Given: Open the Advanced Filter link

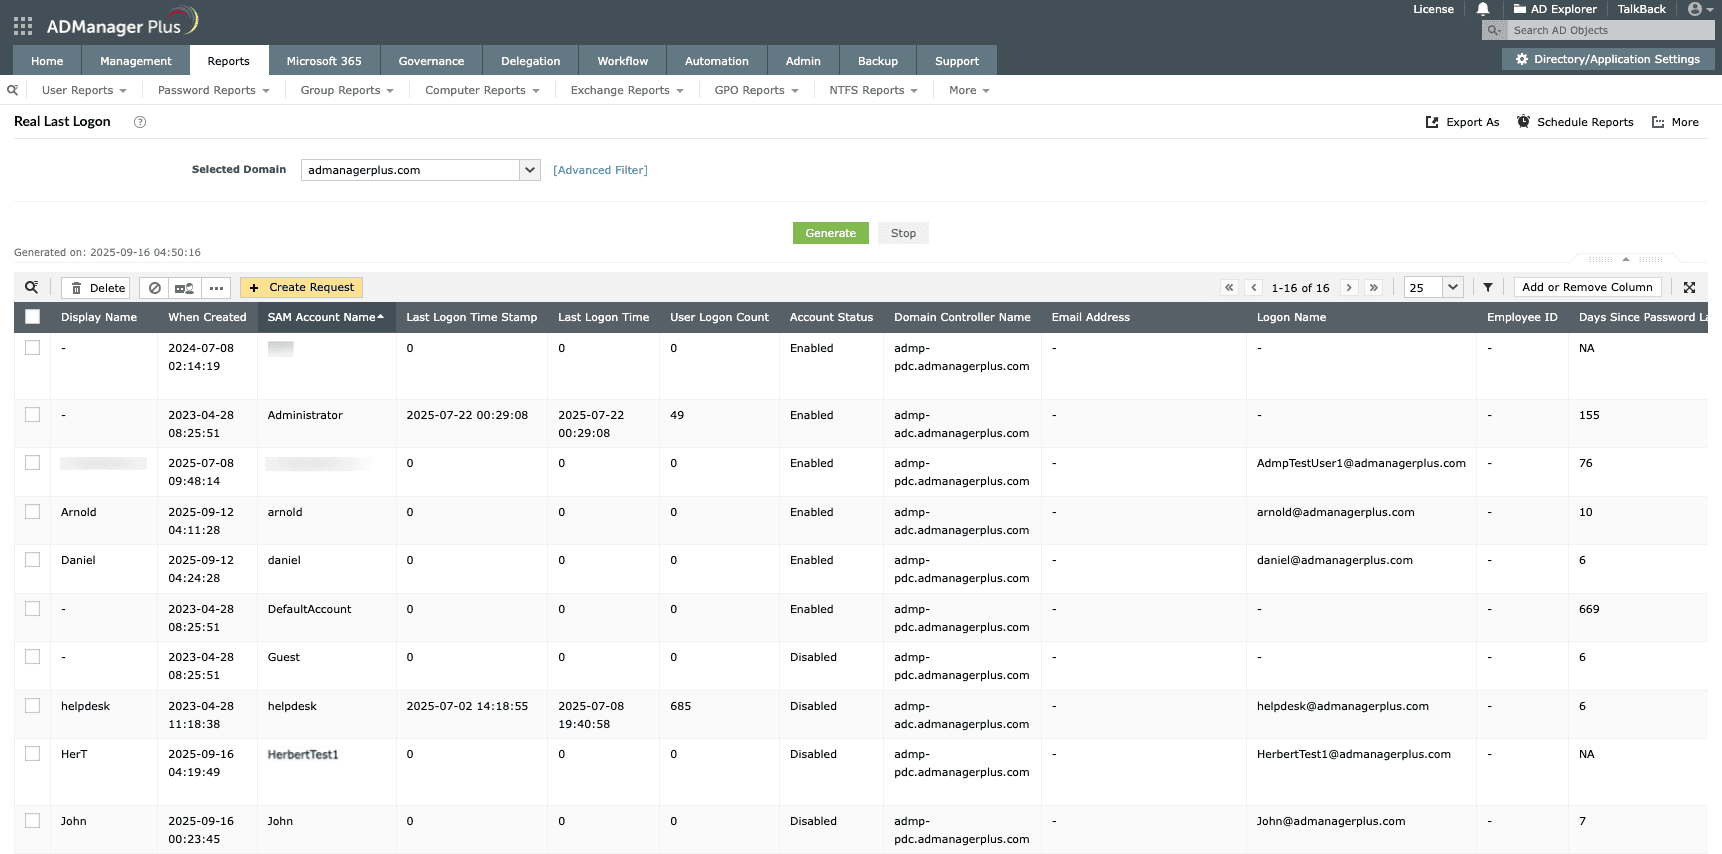Looking at the screenshot, I should [600, 170].
